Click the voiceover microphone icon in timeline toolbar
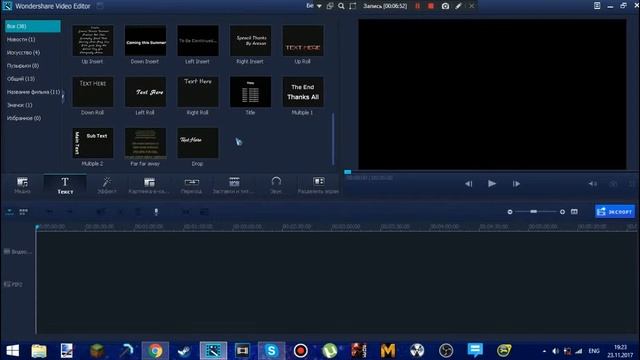Image resolution: width=640 pixels, height=360 pixels. pyautogui.click(x=156, y=211)
